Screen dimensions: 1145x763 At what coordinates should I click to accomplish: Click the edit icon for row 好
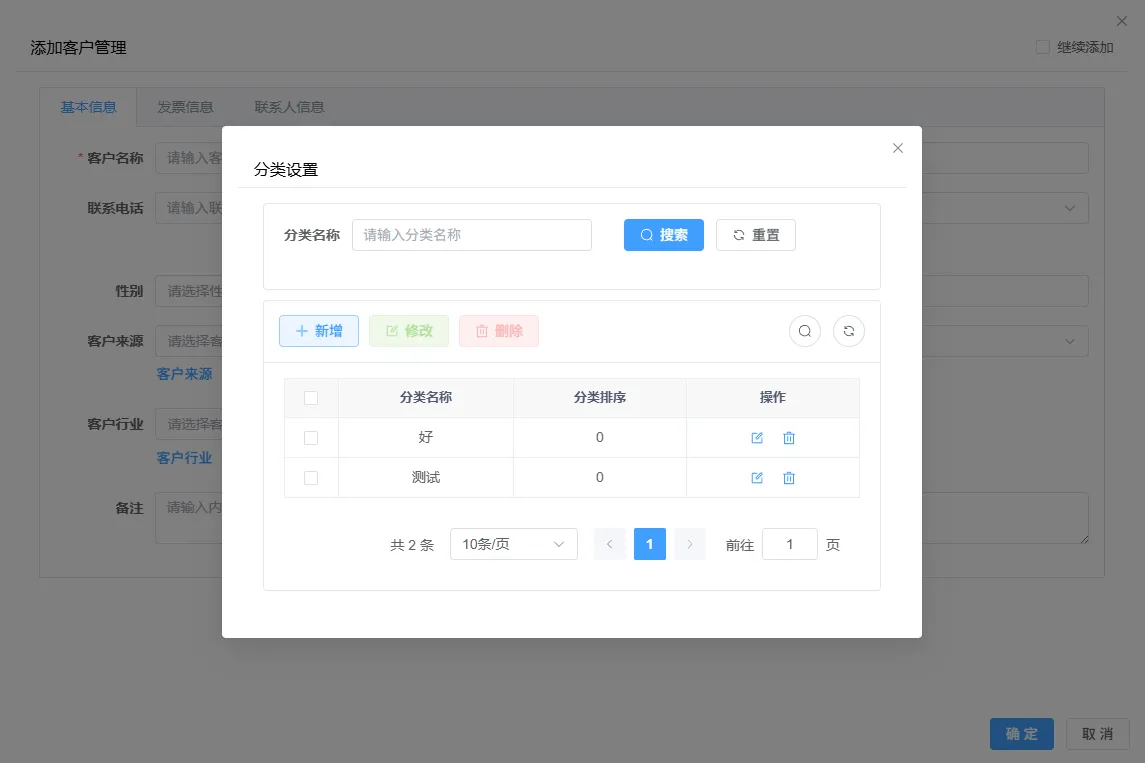(757, 438)
